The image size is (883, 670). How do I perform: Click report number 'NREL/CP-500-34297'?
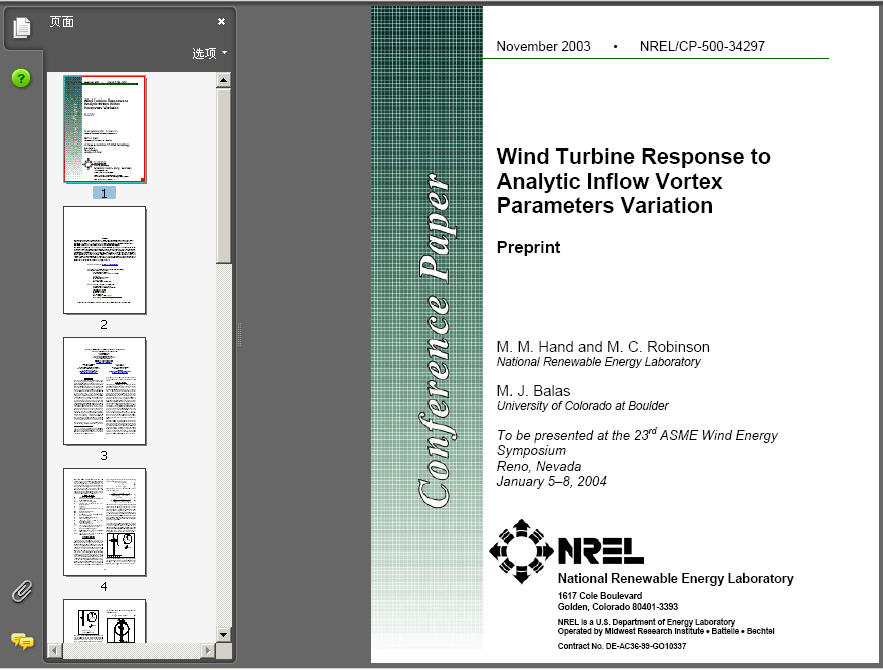point(702,46)
